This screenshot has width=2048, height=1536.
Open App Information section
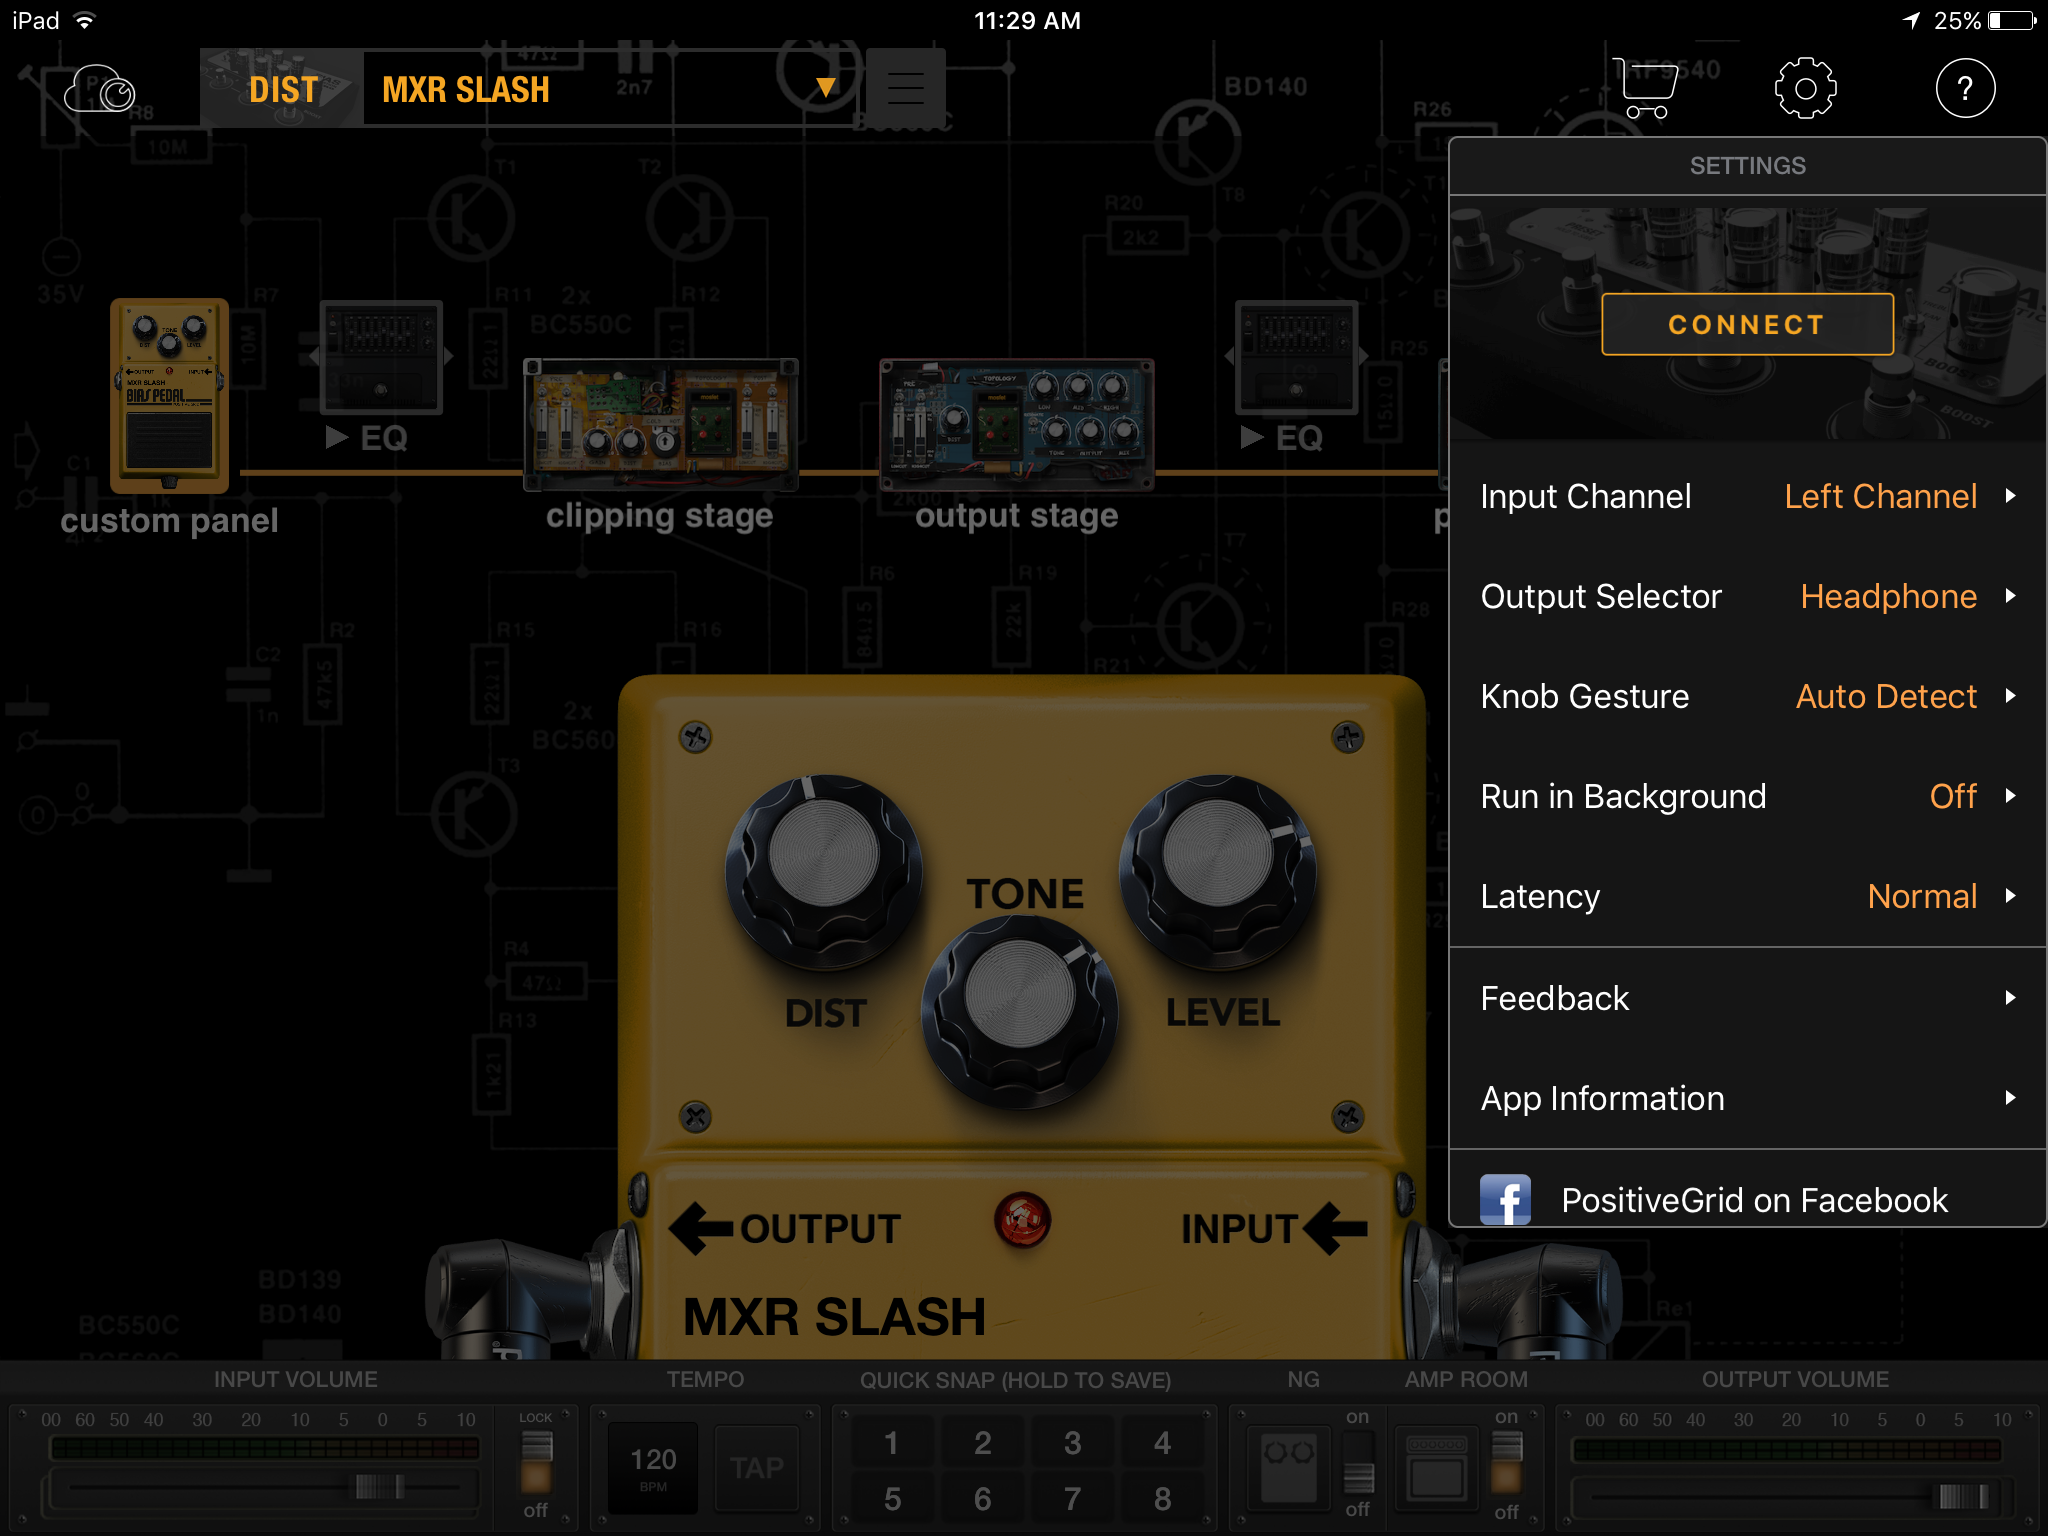(1750, 1099)
